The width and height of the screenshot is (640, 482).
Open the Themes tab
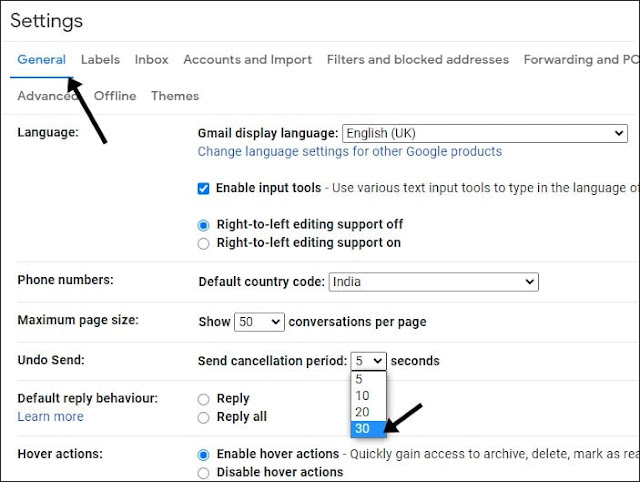pos(175,96)
